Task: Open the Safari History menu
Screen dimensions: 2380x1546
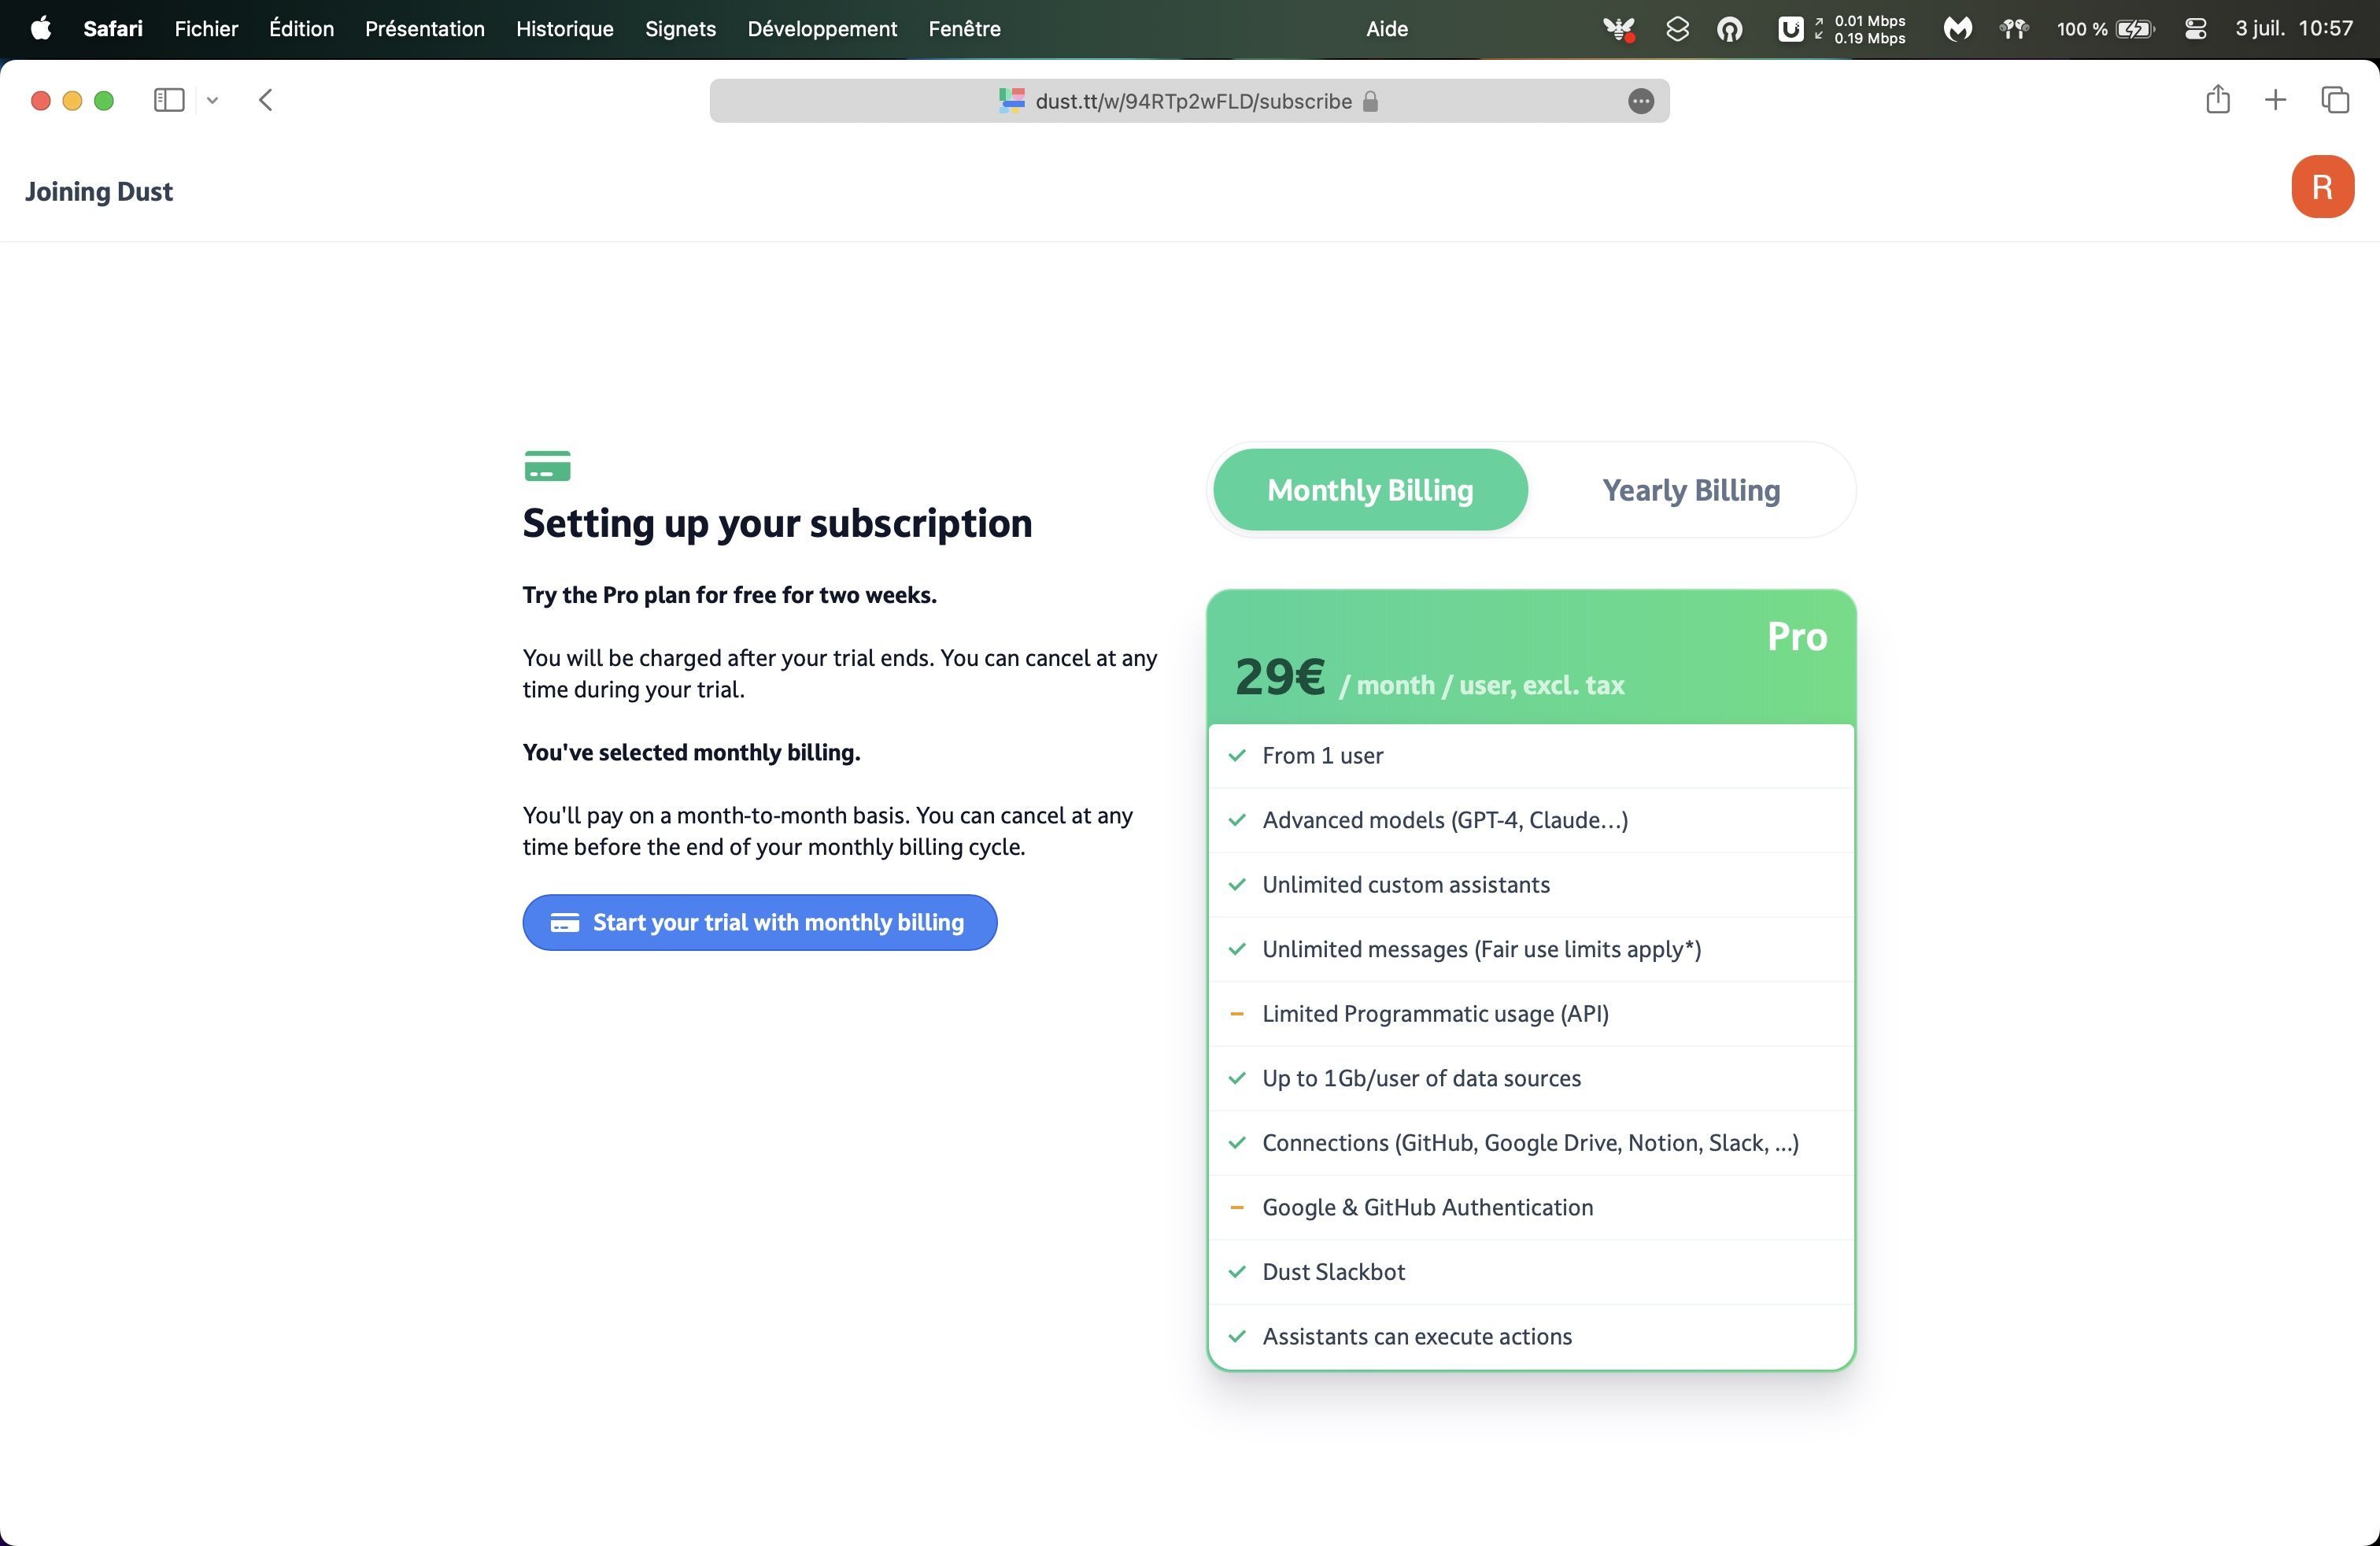Action: coord(566,28)
